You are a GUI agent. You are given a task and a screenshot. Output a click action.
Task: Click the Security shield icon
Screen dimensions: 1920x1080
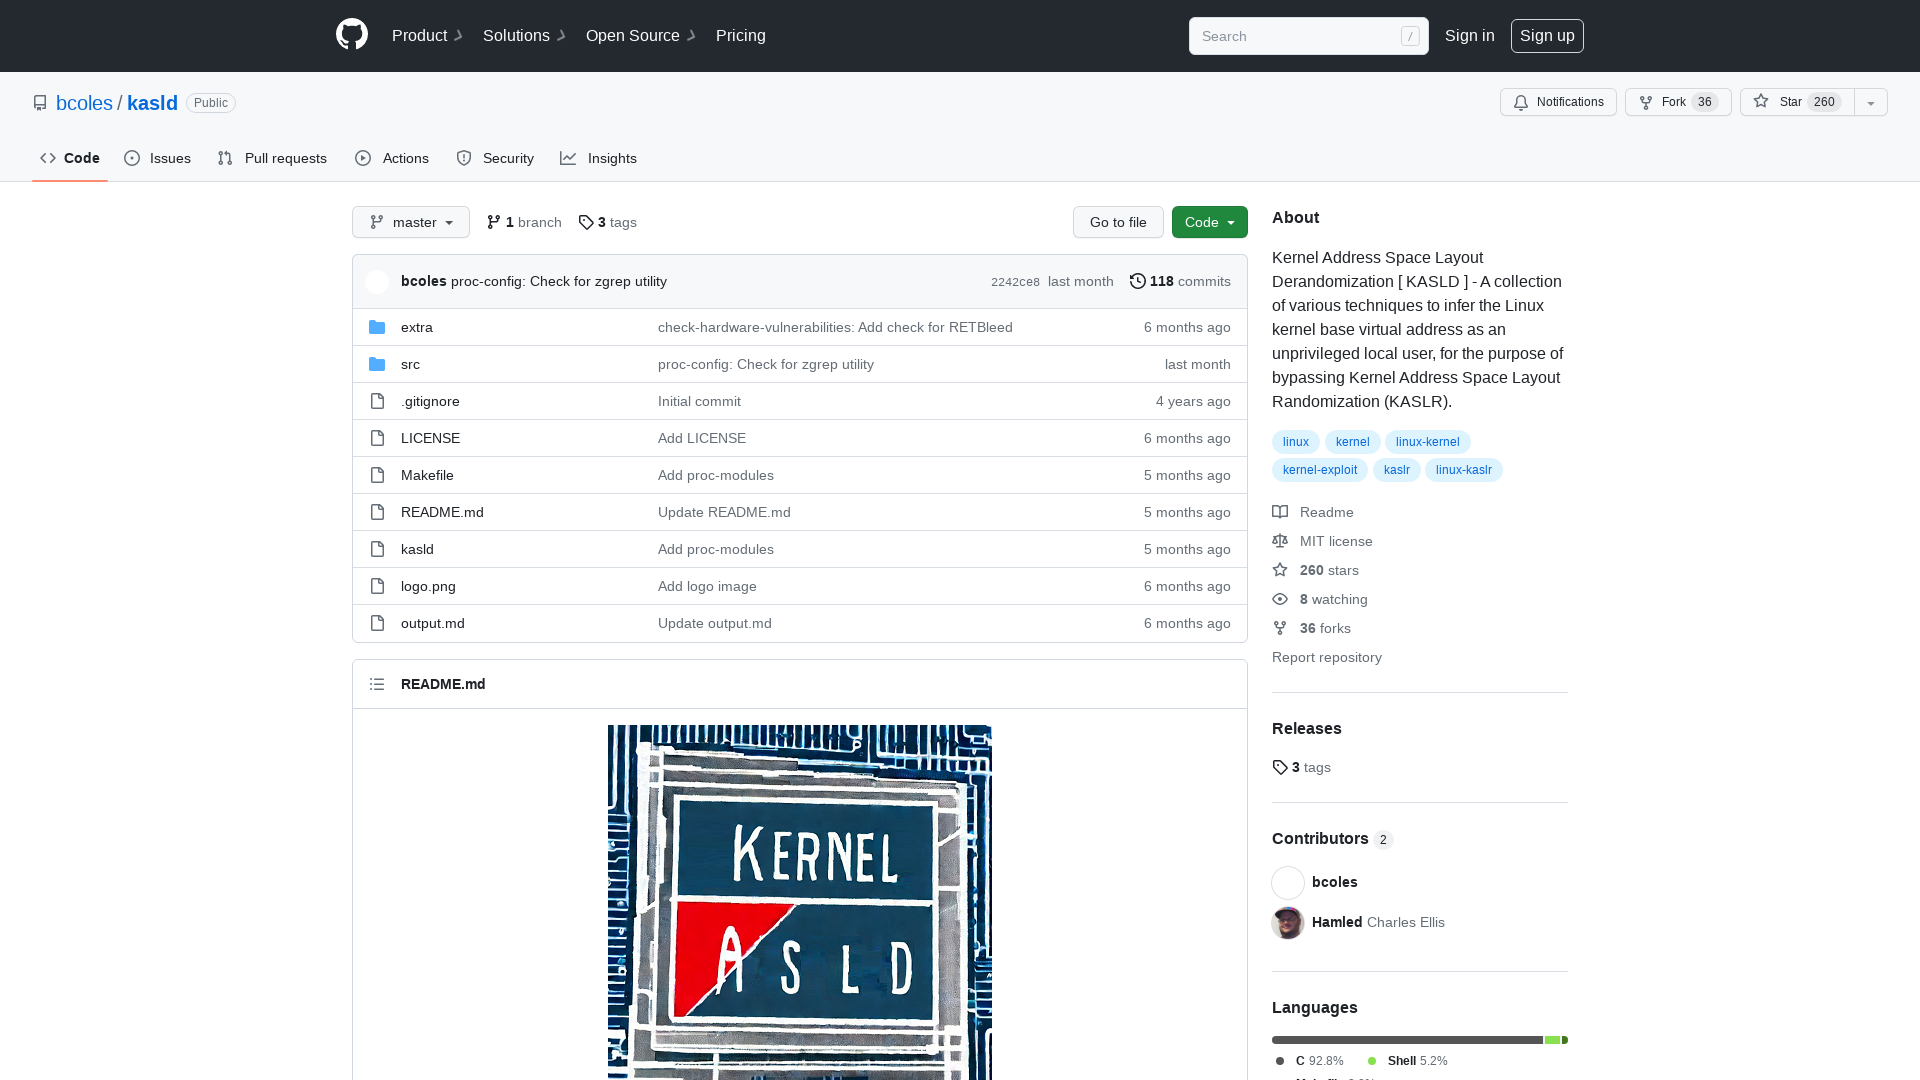[462, 157]
